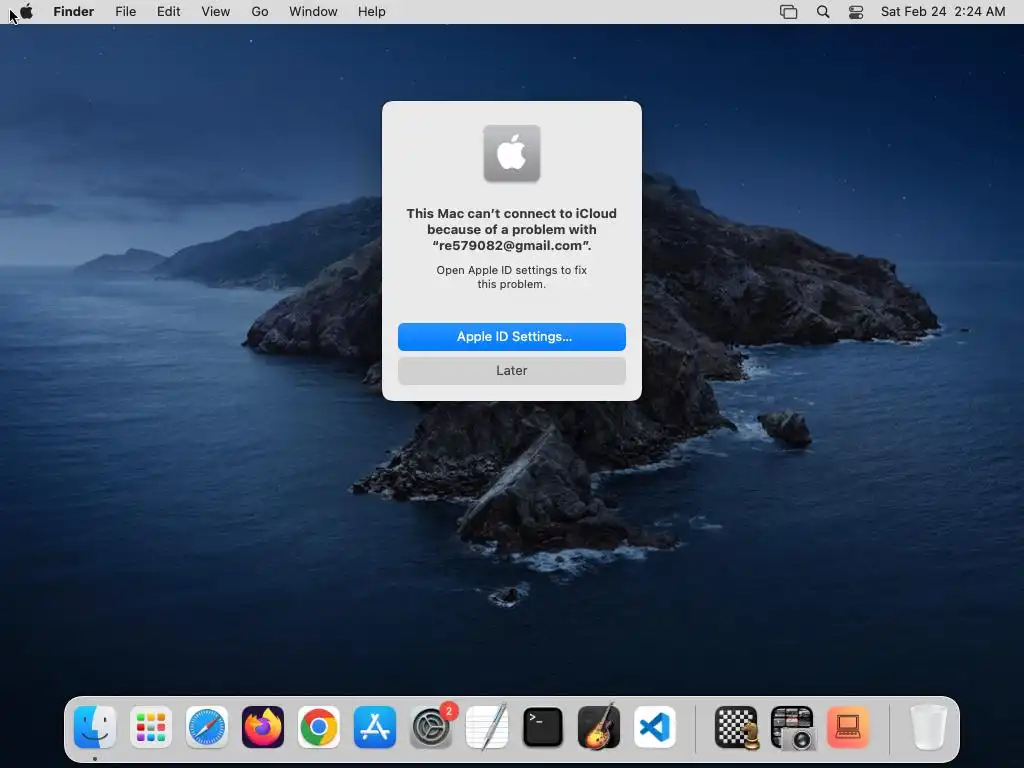Launch Safari from the Dock
This screenshot has width=1024, height=768.
[207, 727]
